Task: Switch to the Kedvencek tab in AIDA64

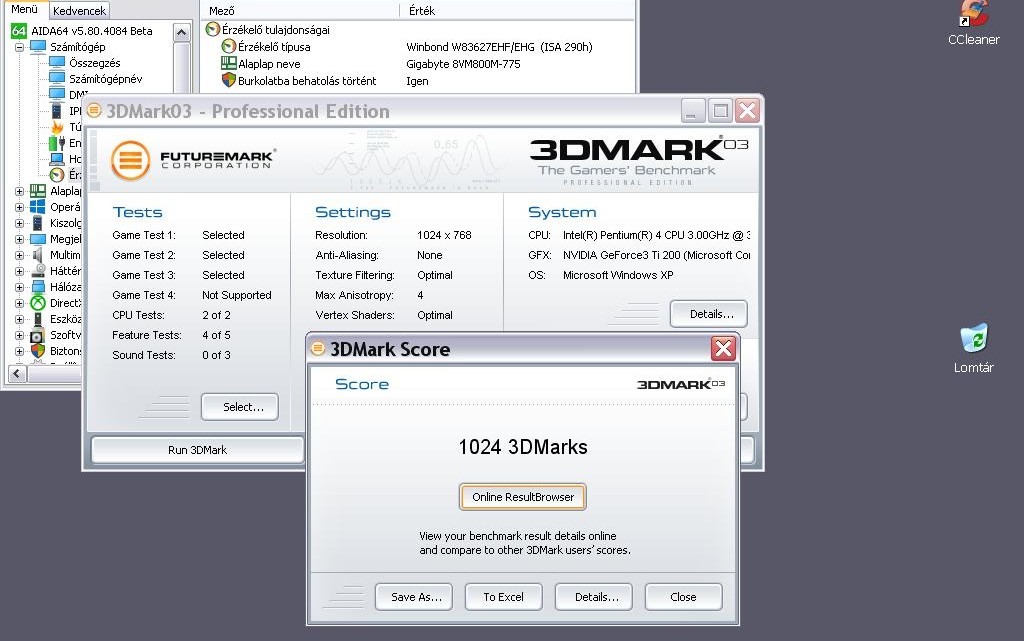Action: [x=79, y=10]
